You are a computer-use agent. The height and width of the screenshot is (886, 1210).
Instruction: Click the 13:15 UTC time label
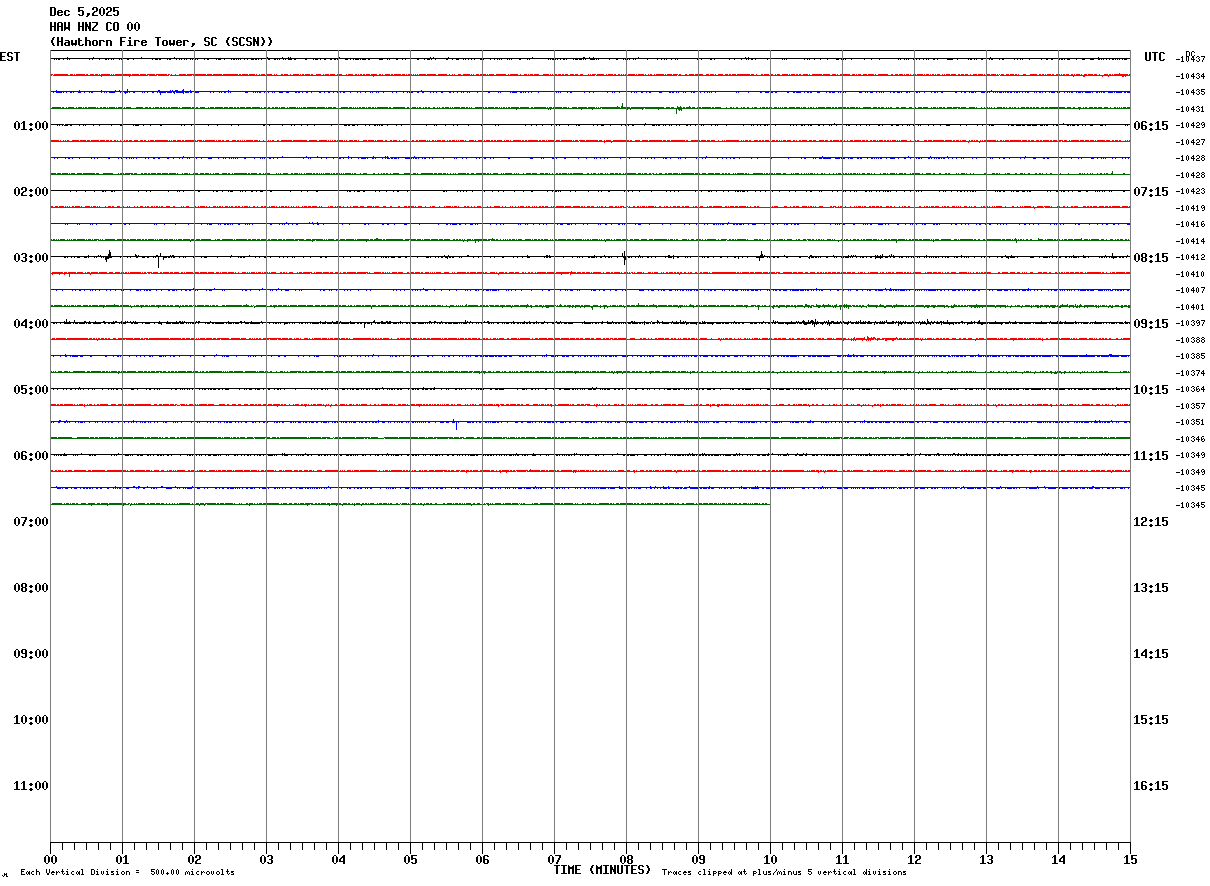click(x=1151, y=588)
